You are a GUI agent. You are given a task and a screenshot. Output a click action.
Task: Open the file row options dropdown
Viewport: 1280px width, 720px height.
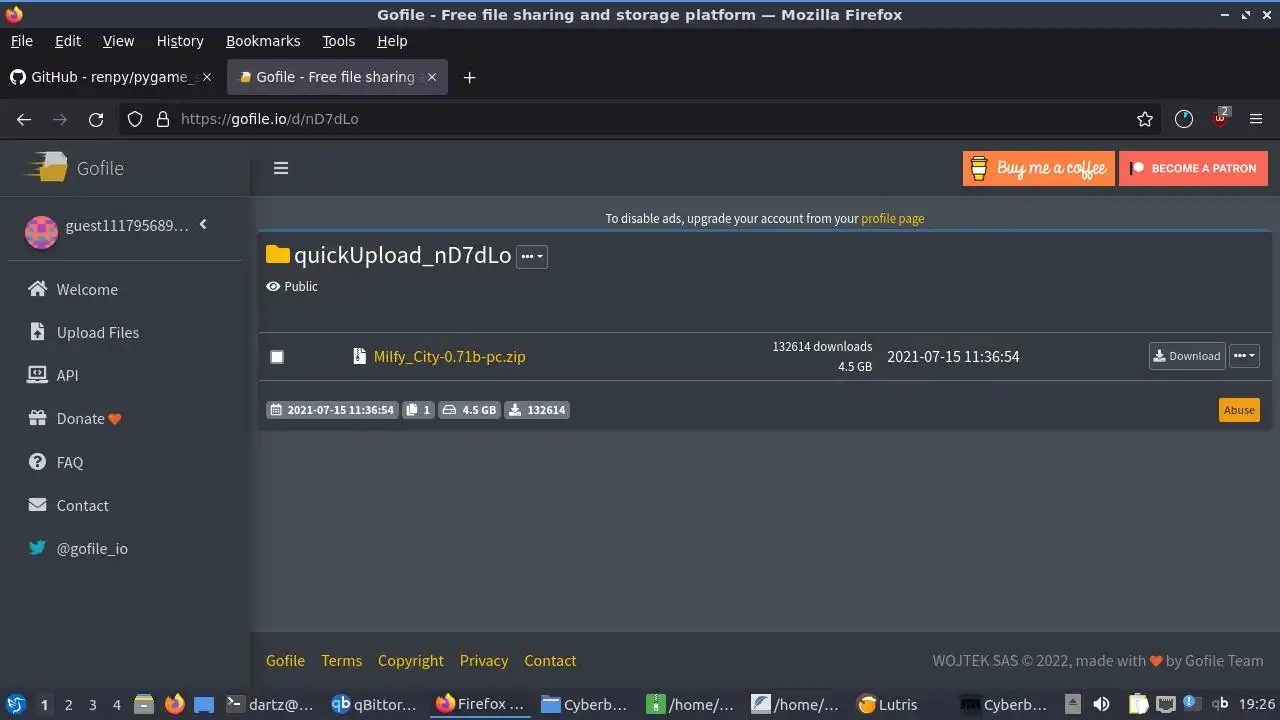pos(1244,356)
